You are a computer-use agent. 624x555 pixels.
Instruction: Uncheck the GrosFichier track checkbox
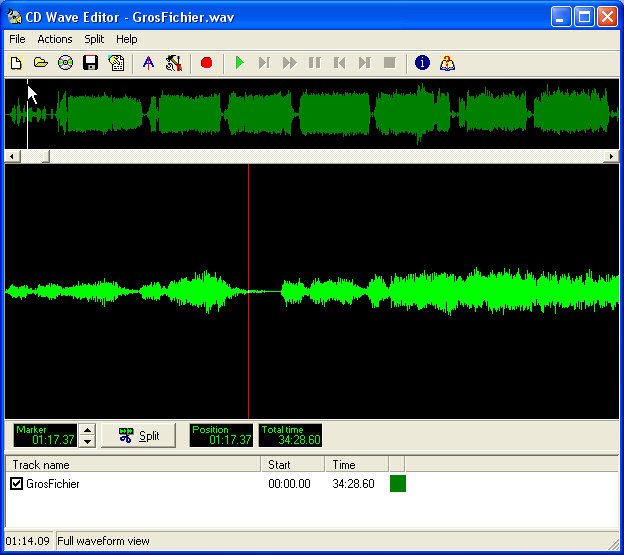[16, 484]
